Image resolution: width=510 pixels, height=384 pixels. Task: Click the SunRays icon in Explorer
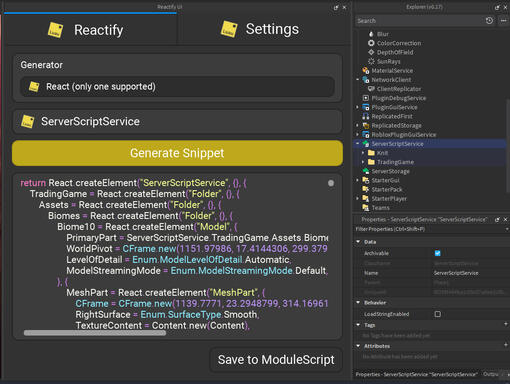(371, 61)
